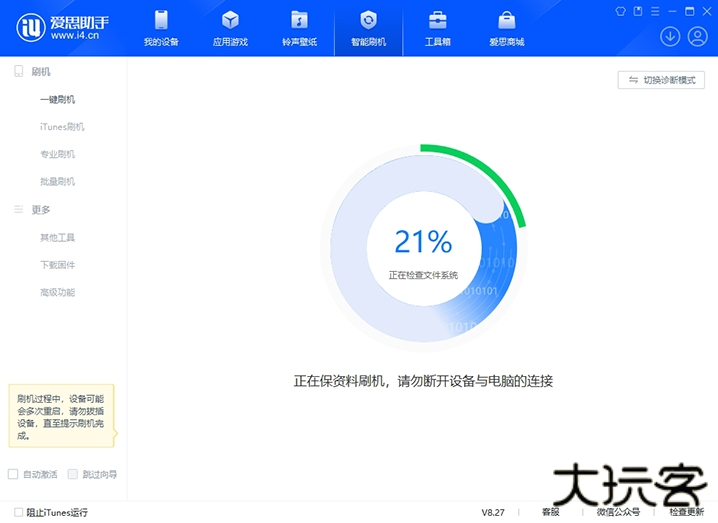Enable 跳过向导 checkbox
718x523 pixels.
tap(72, 474)
